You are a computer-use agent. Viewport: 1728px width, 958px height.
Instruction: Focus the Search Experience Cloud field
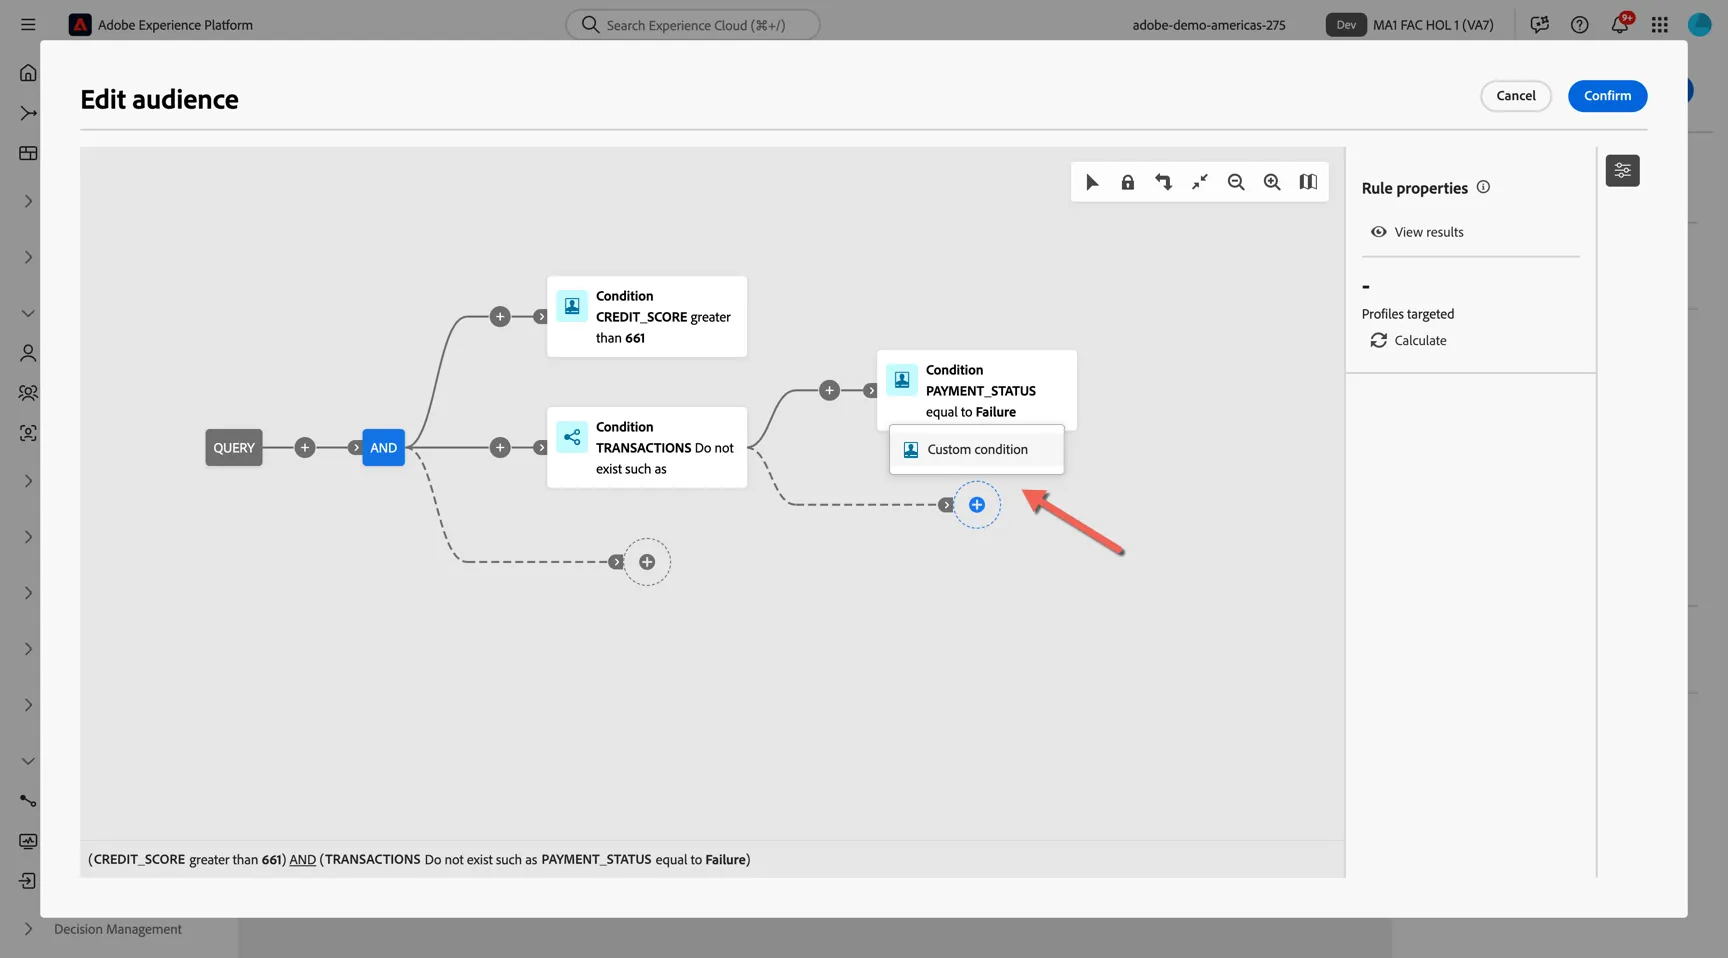tap(693, 25)
